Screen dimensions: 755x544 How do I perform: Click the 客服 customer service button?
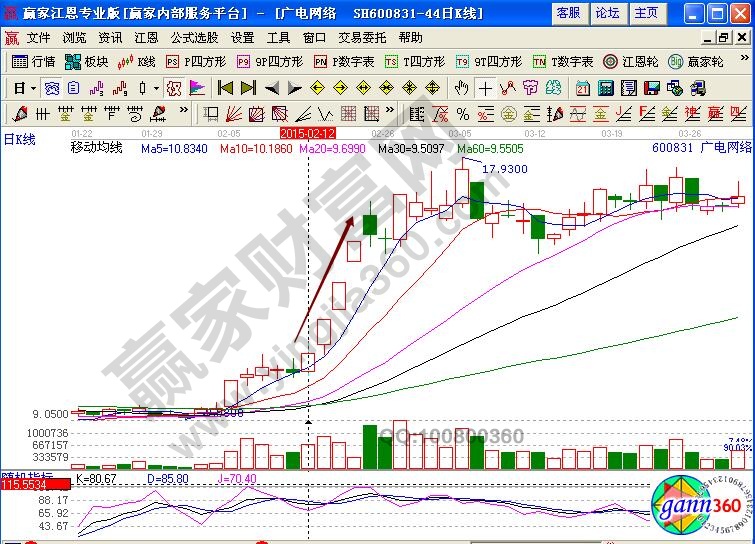coord(568,13)
